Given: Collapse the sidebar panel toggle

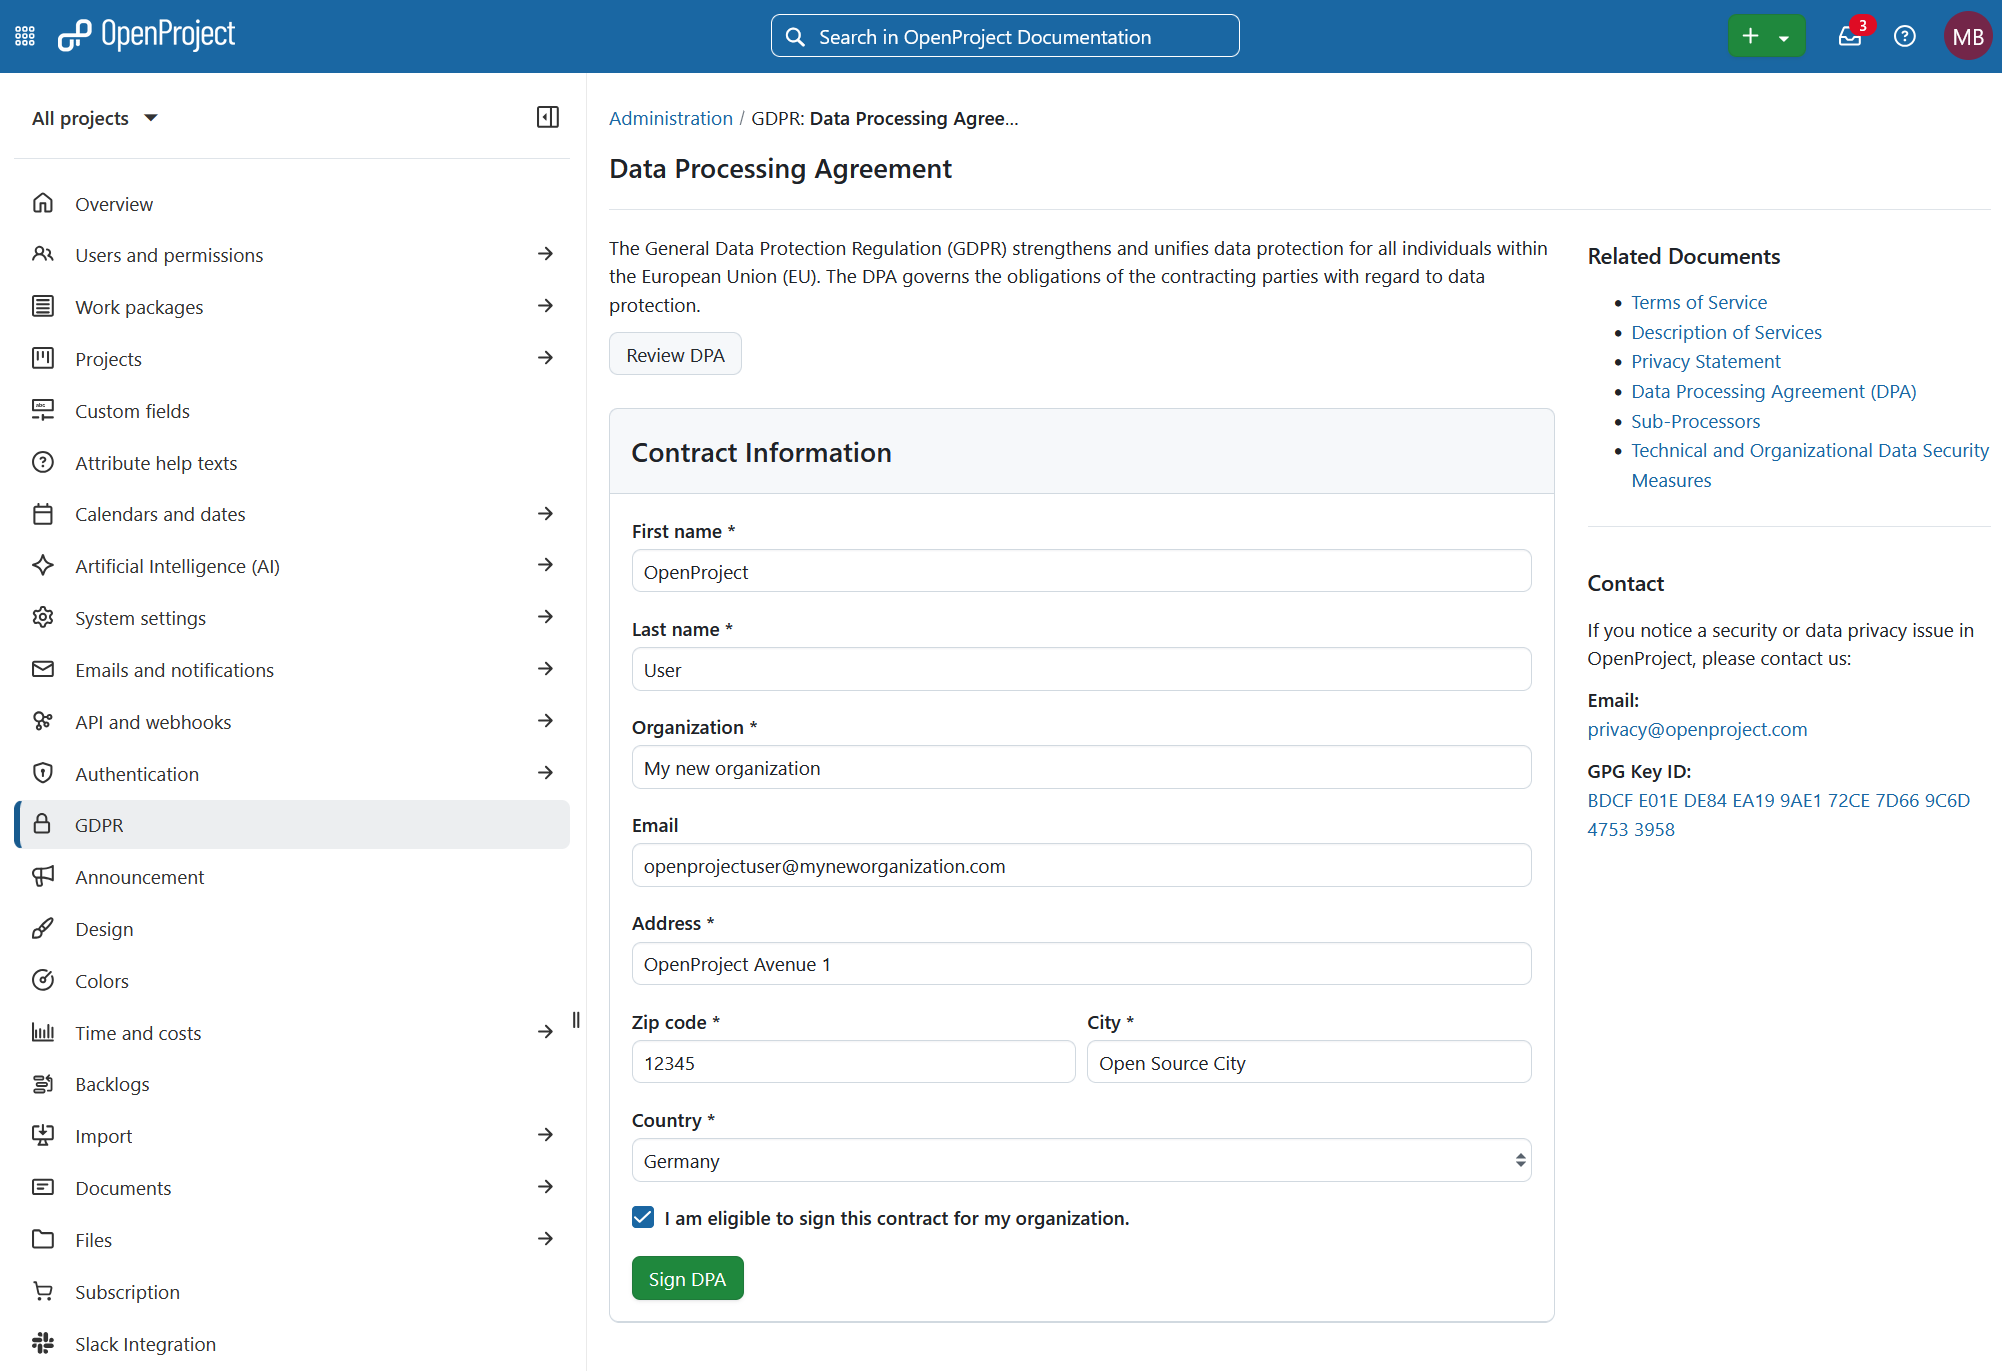Looking at the screenshot, I should tap(546, 117).
